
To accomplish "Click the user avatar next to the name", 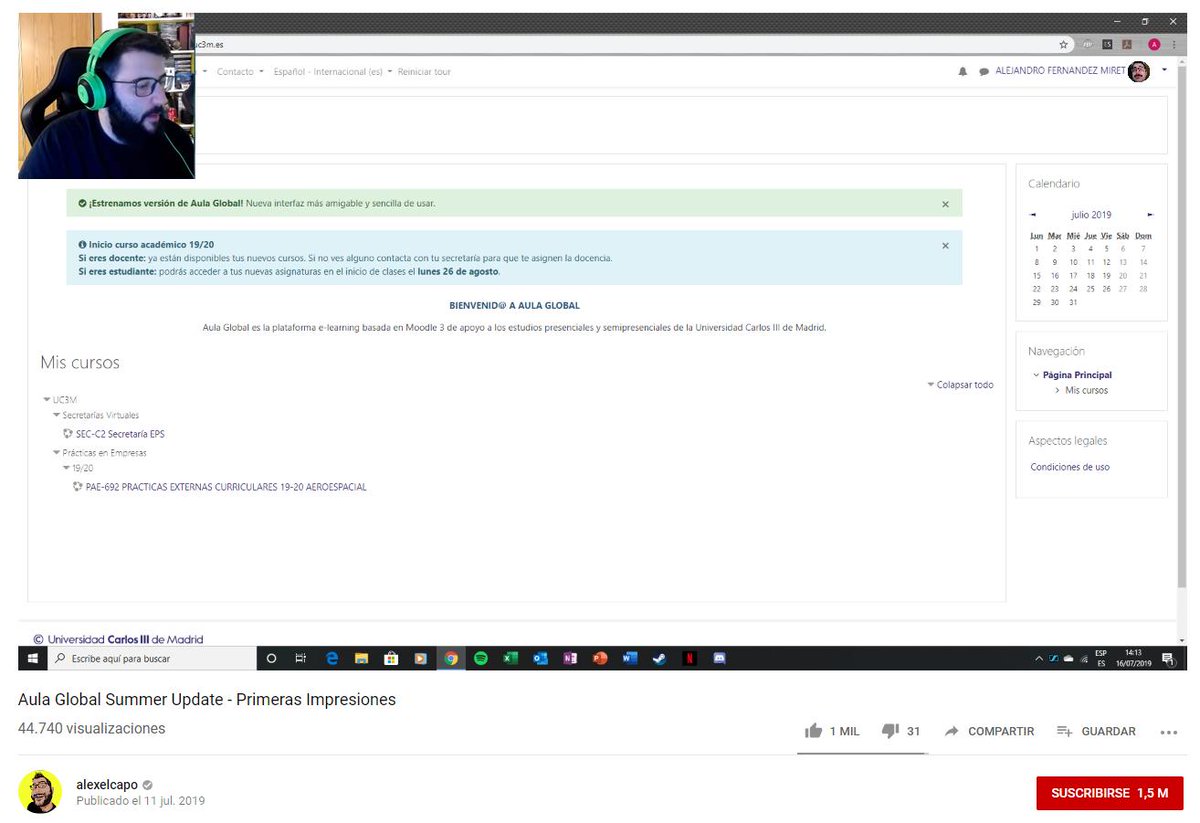I will pos(1139,71).
